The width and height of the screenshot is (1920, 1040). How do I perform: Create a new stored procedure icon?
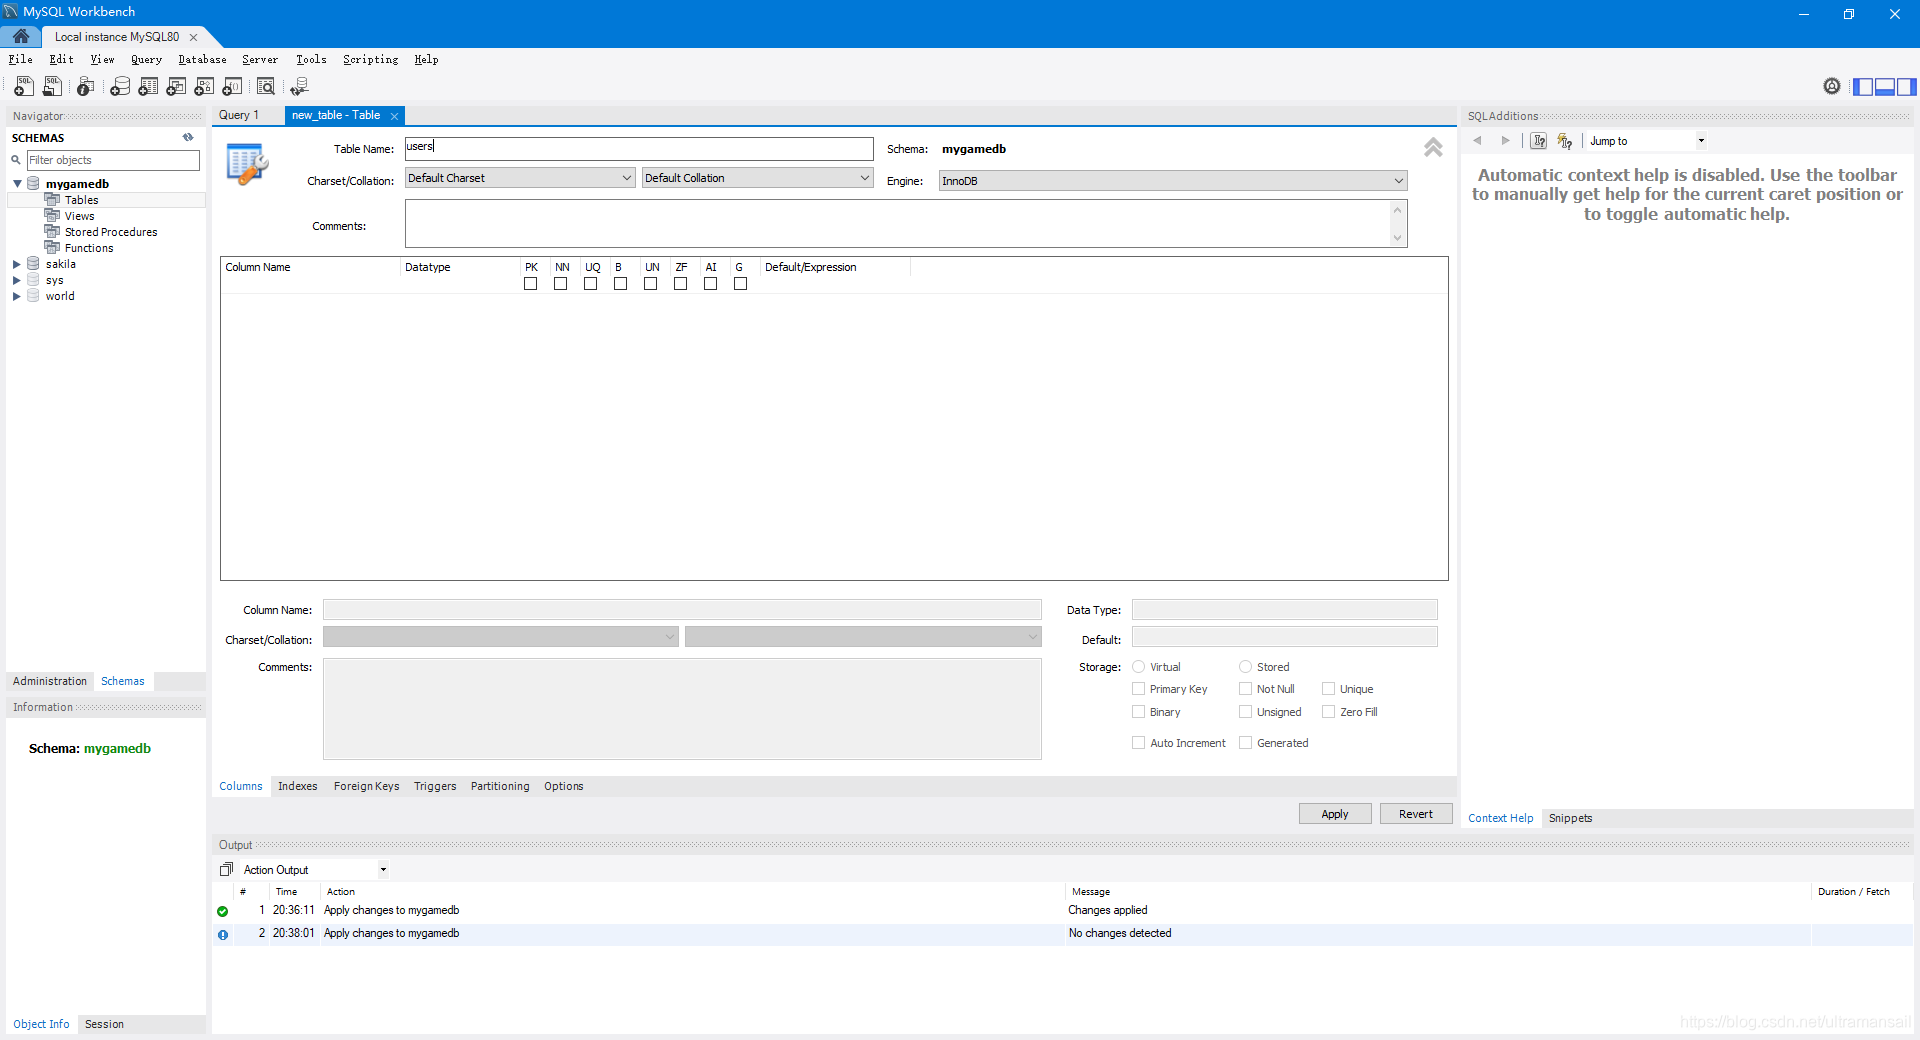click(204, 87)
